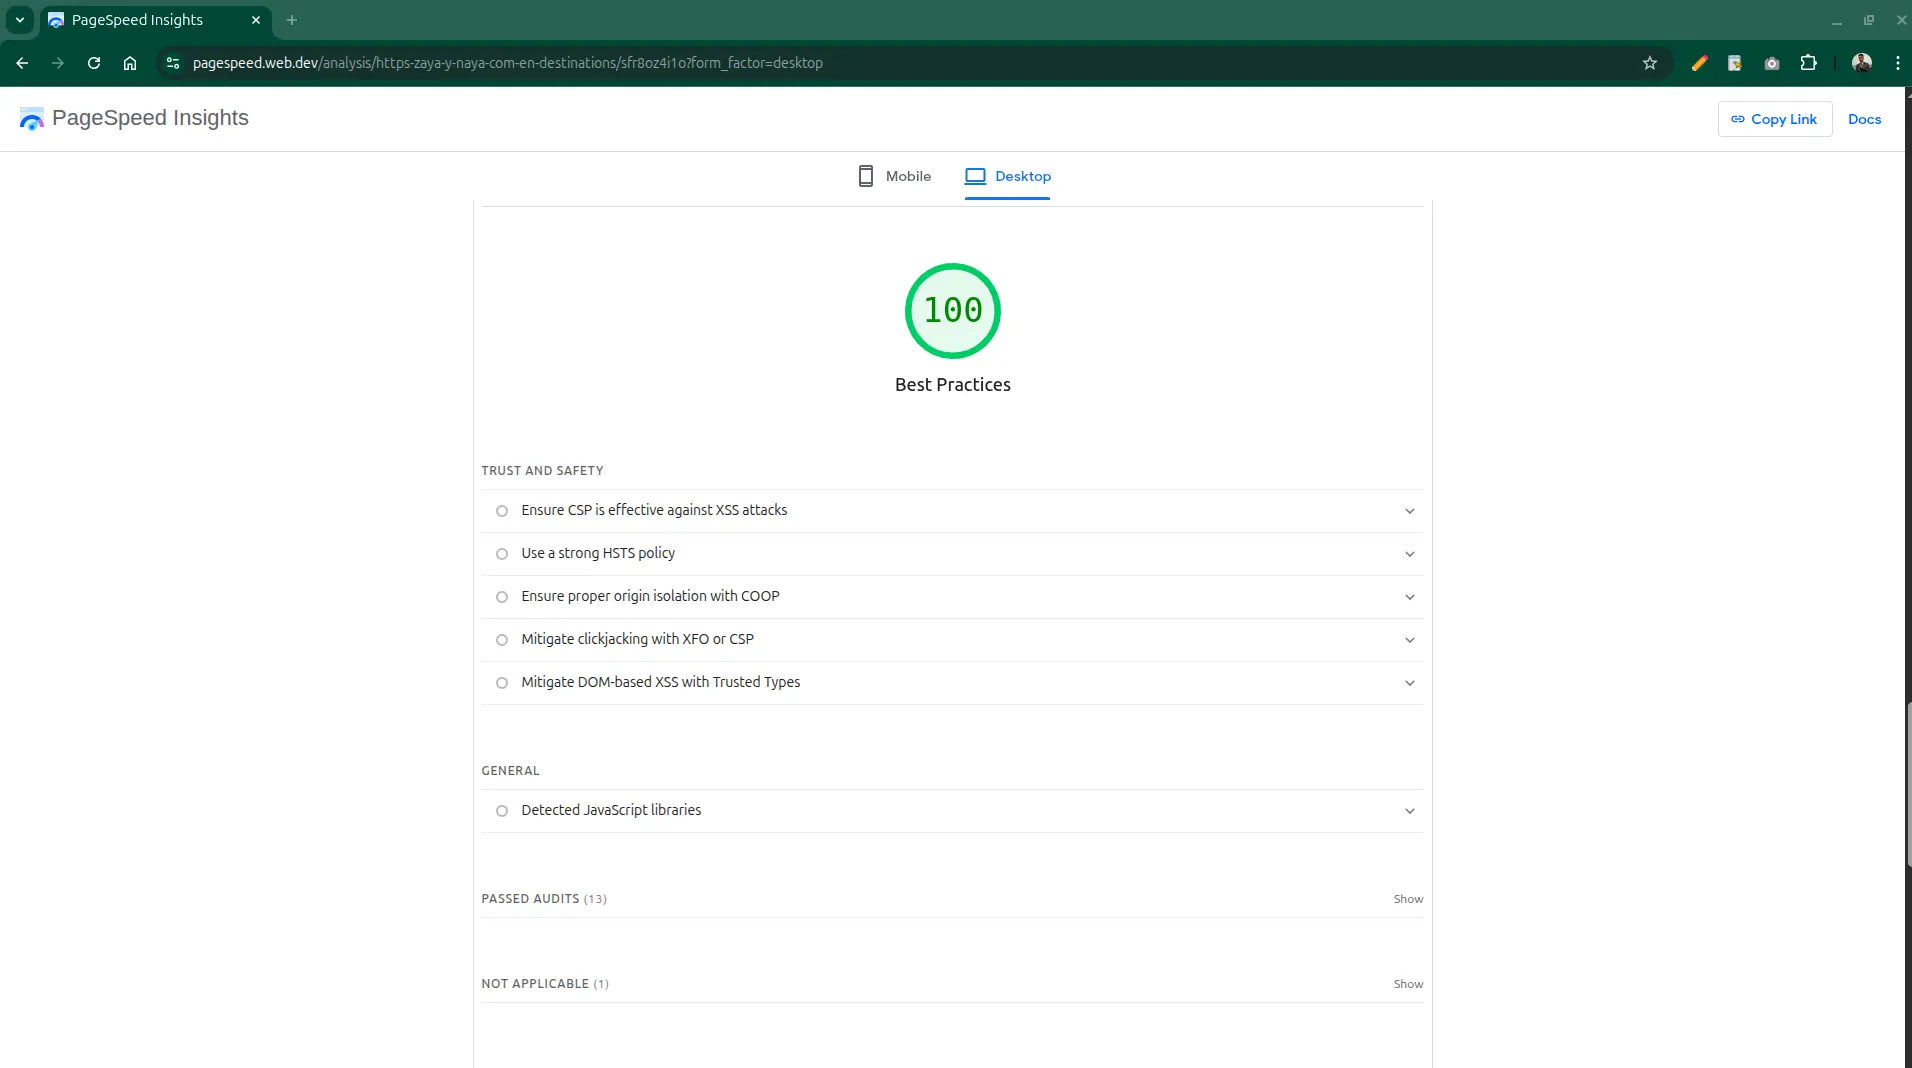Open the browser extensions puzzle icon
Viewport: 1912px width, 1068px height.
(1808, 63)
